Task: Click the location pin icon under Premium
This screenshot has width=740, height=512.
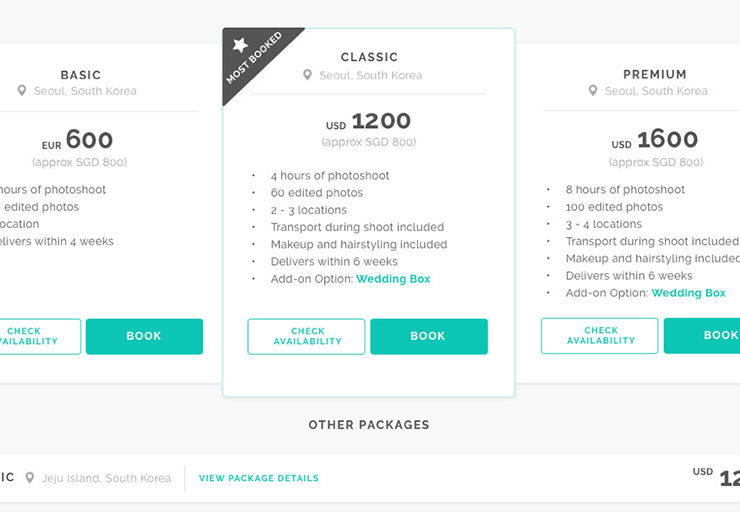Action: click(x=593, y=91)
